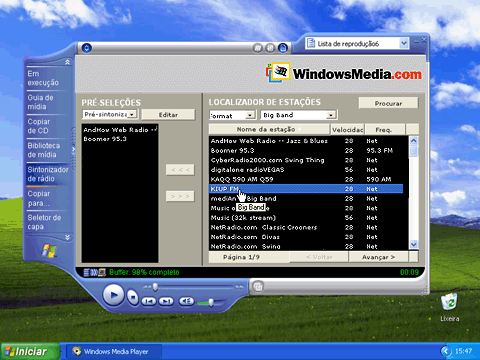Click the WindowsMedia.com logo
This screenshot has height=360, width=480.
click(344, 73)
